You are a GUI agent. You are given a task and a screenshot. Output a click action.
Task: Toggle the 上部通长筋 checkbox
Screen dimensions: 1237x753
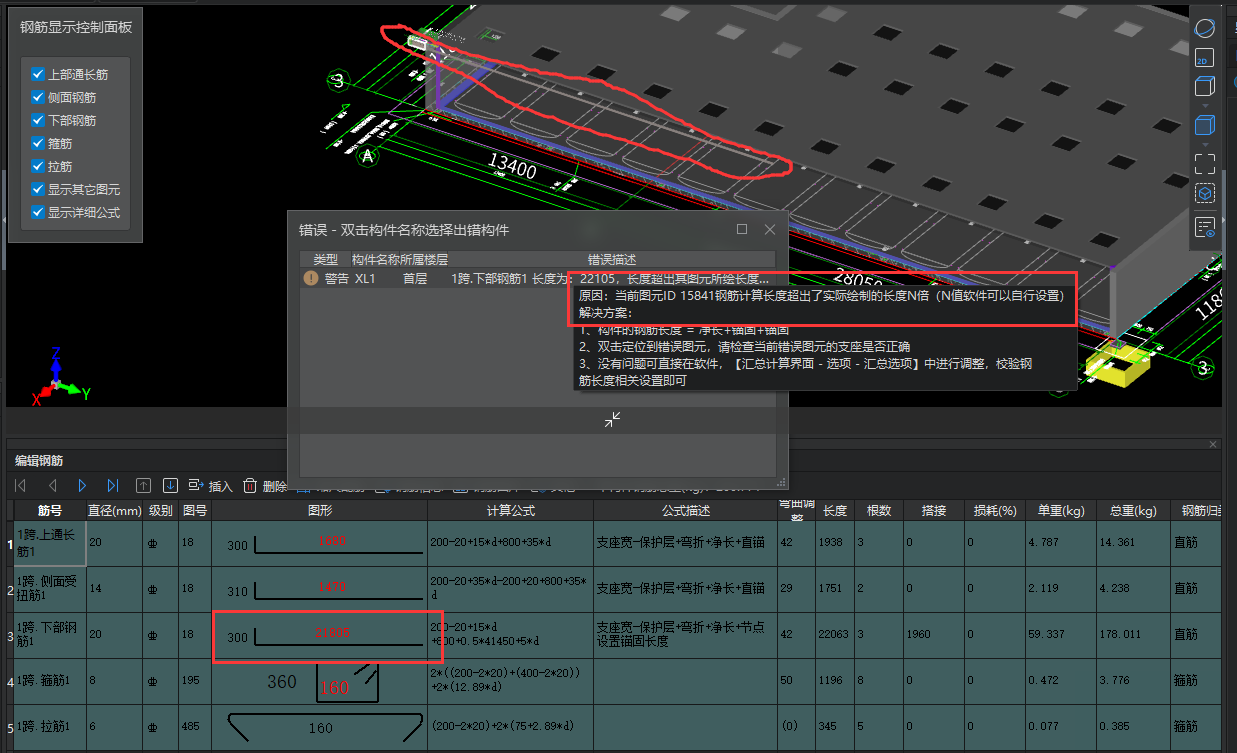(38, 74)
